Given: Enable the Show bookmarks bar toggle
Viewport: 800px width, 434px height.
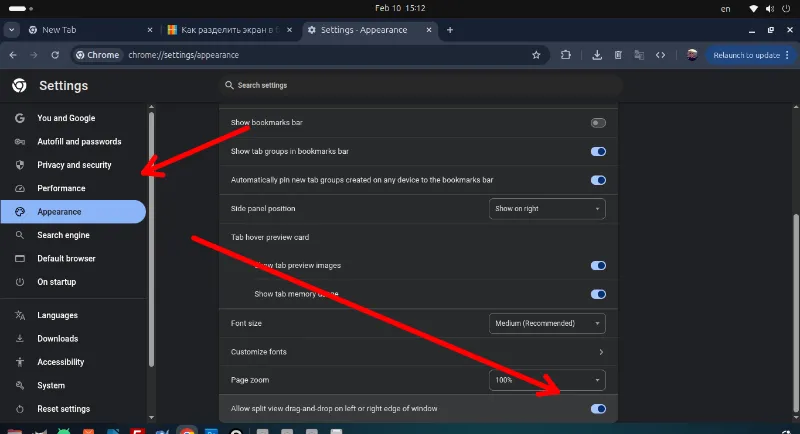Looking at the screenshot, I should [x=598, y=123].
